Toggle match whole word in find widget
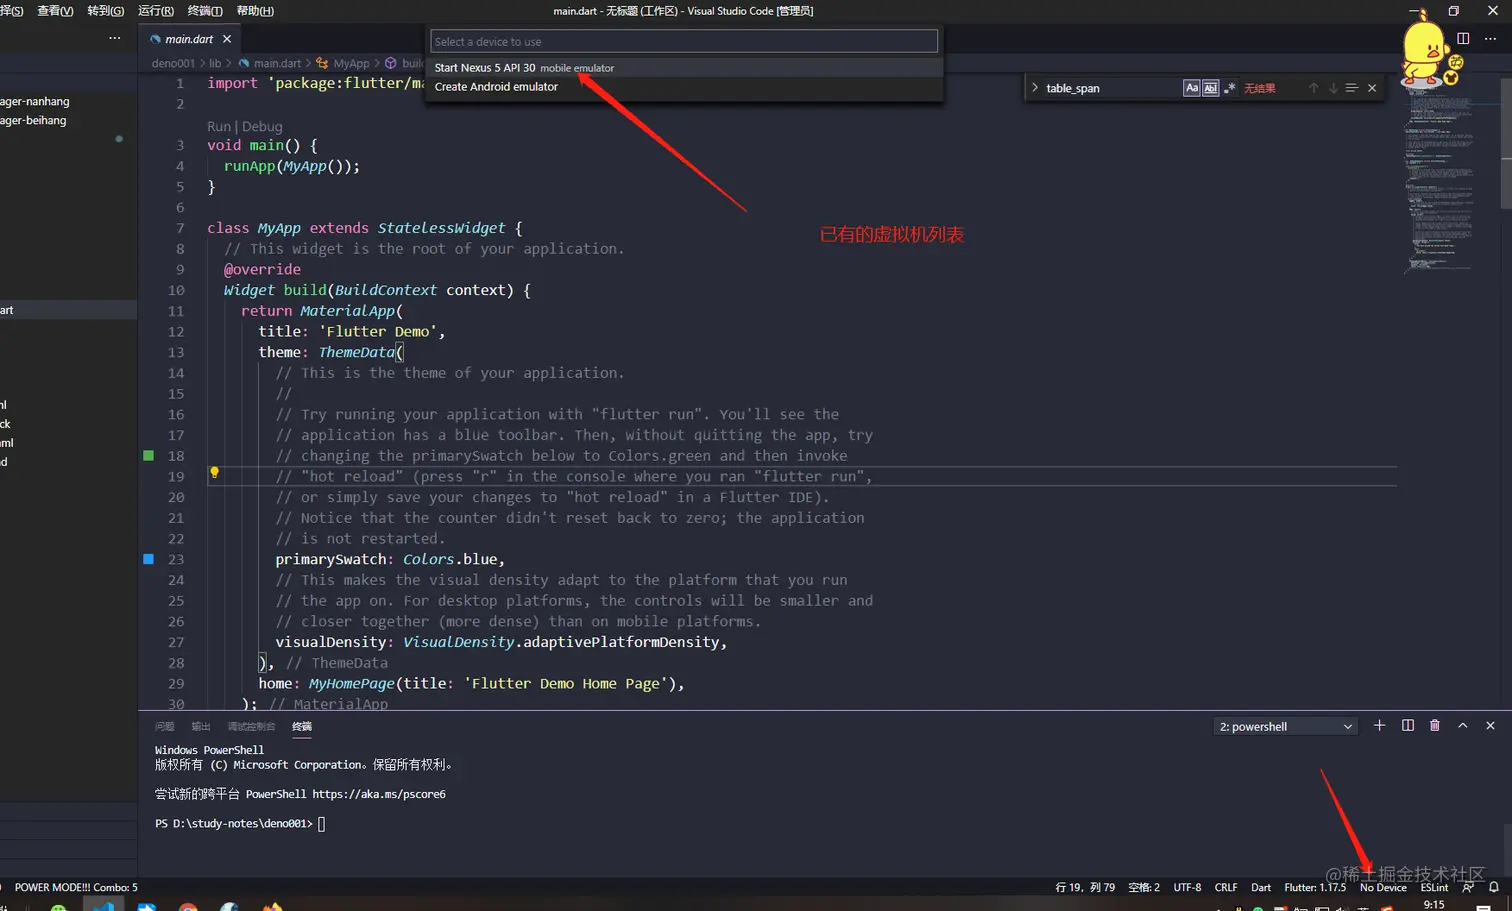 tap(1210, 88)
